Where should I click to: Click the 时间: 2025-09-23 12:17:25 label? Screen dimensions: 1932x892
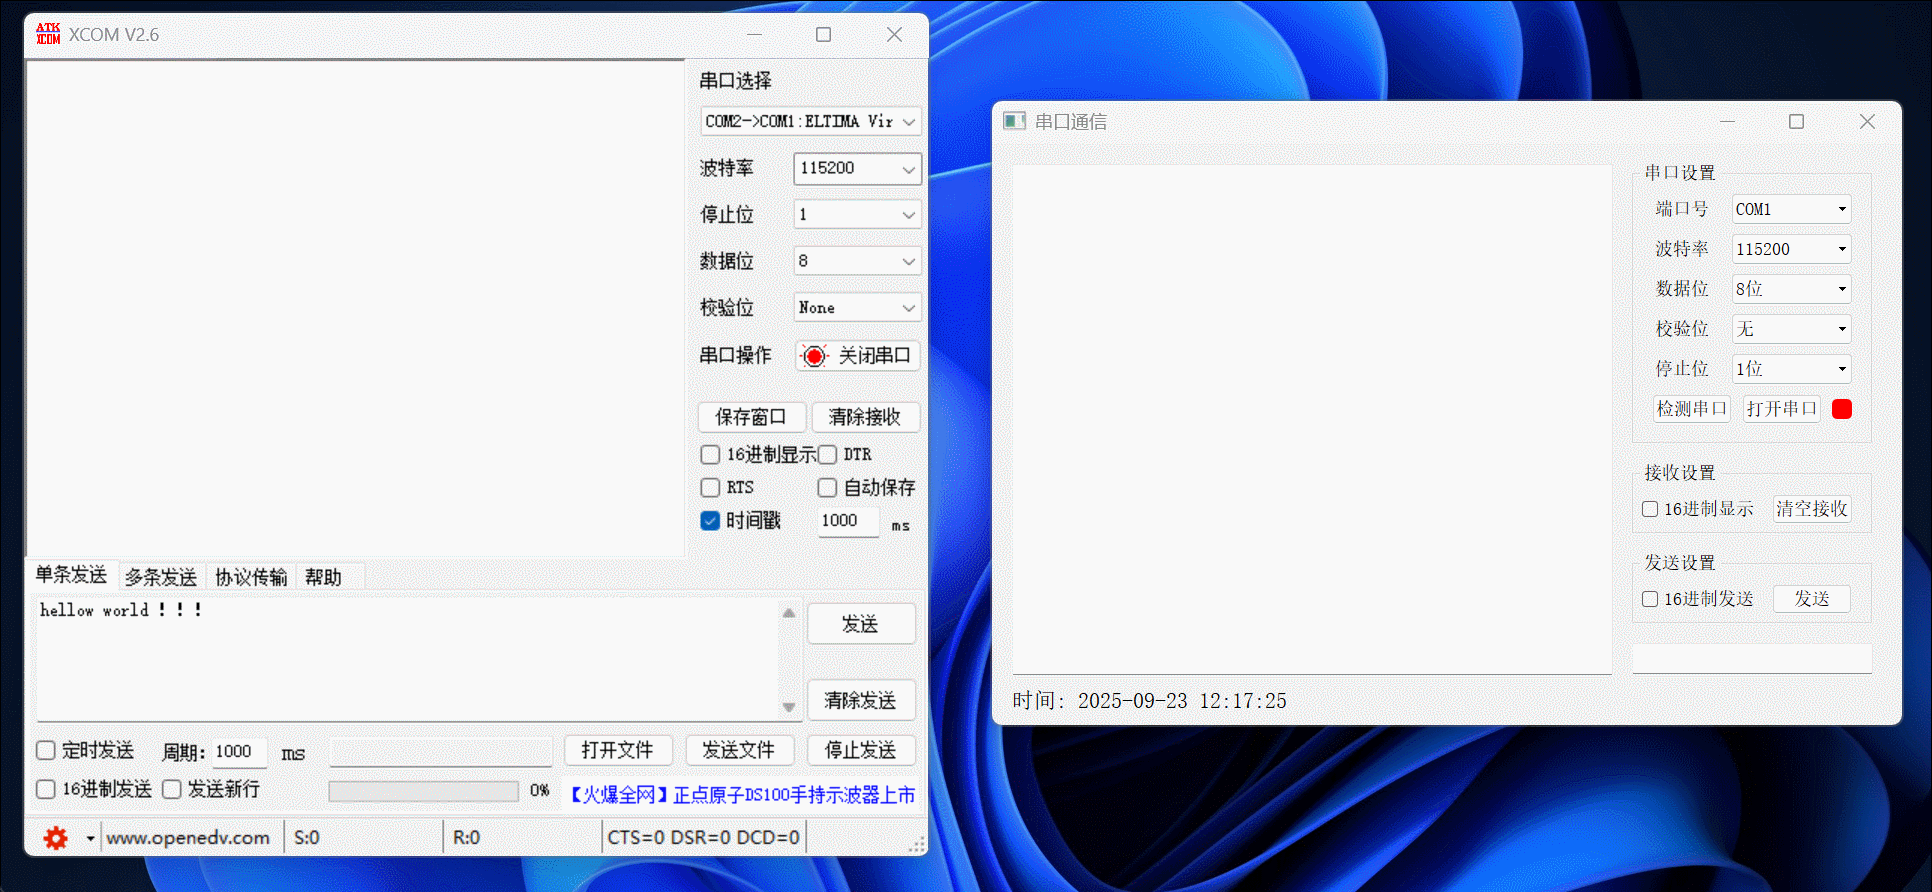[x=1149, y=701]
